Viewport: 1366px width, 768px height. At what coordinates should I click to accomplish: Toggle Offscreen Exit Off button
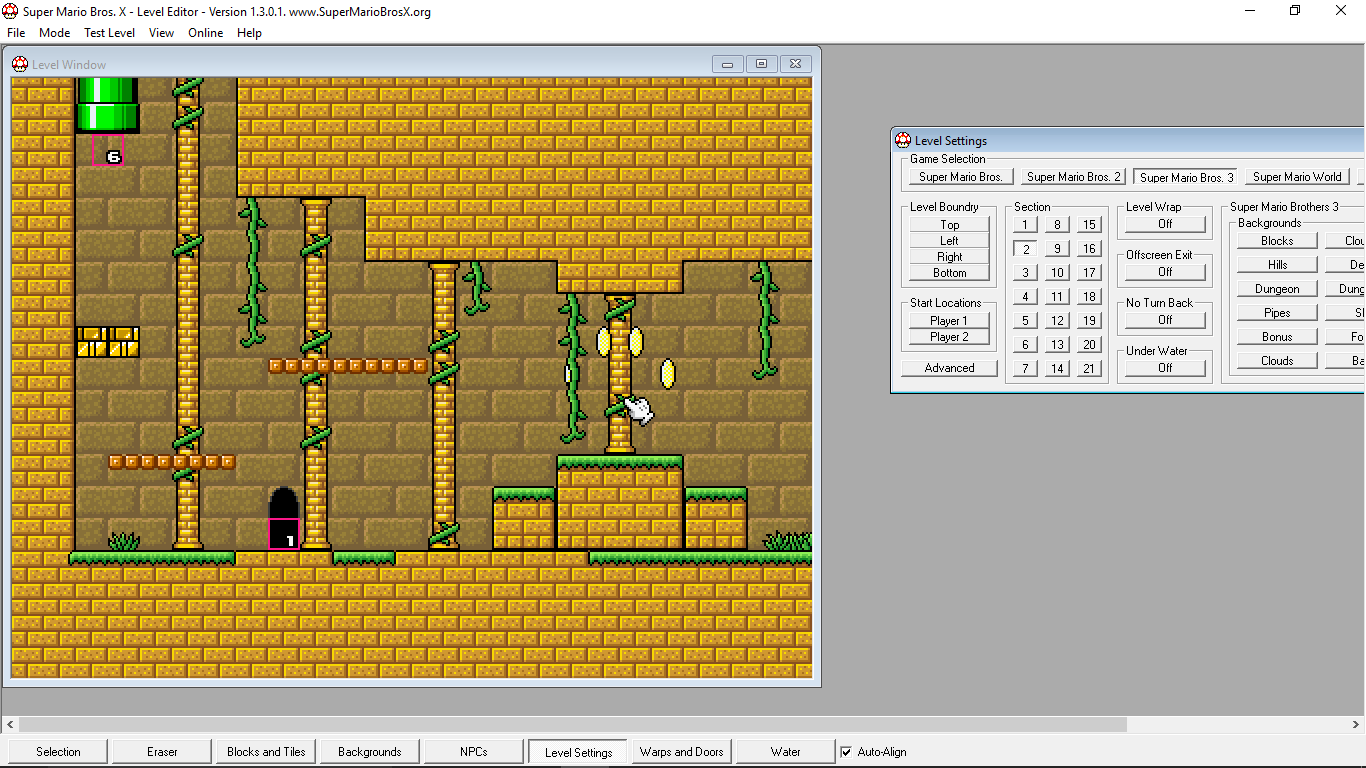(x=1165, y=272)
